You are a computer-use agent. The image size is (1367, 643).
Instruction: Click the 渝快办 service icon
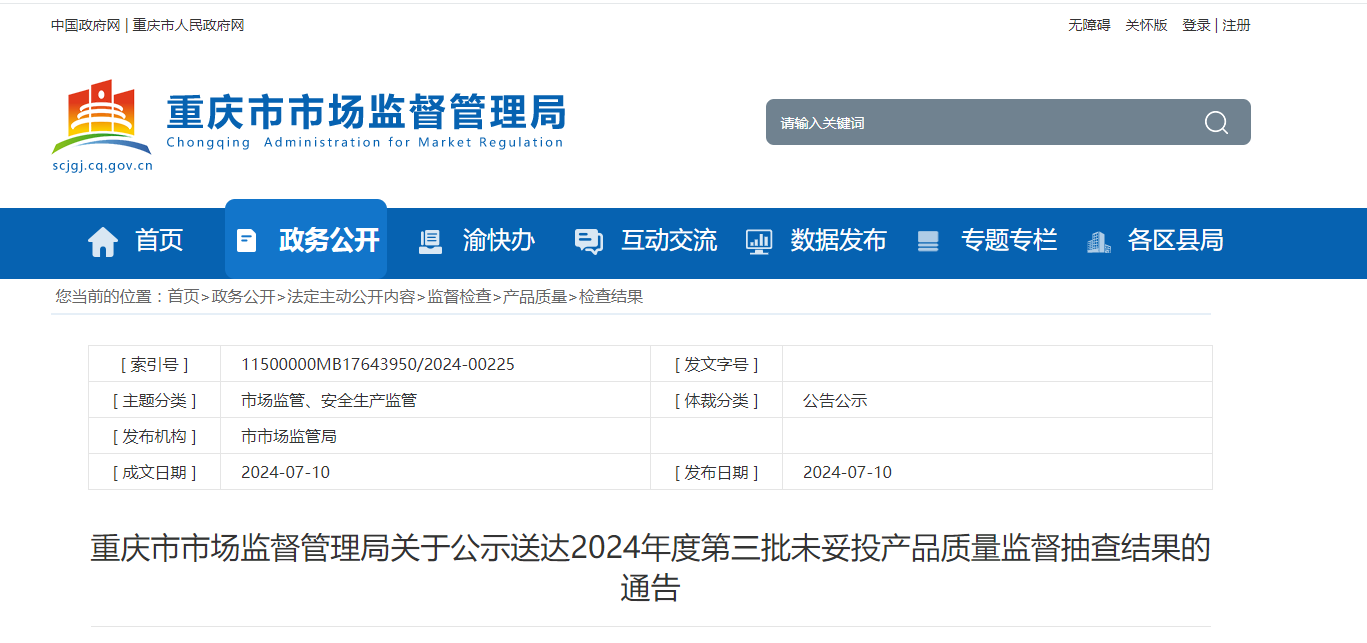430,241
